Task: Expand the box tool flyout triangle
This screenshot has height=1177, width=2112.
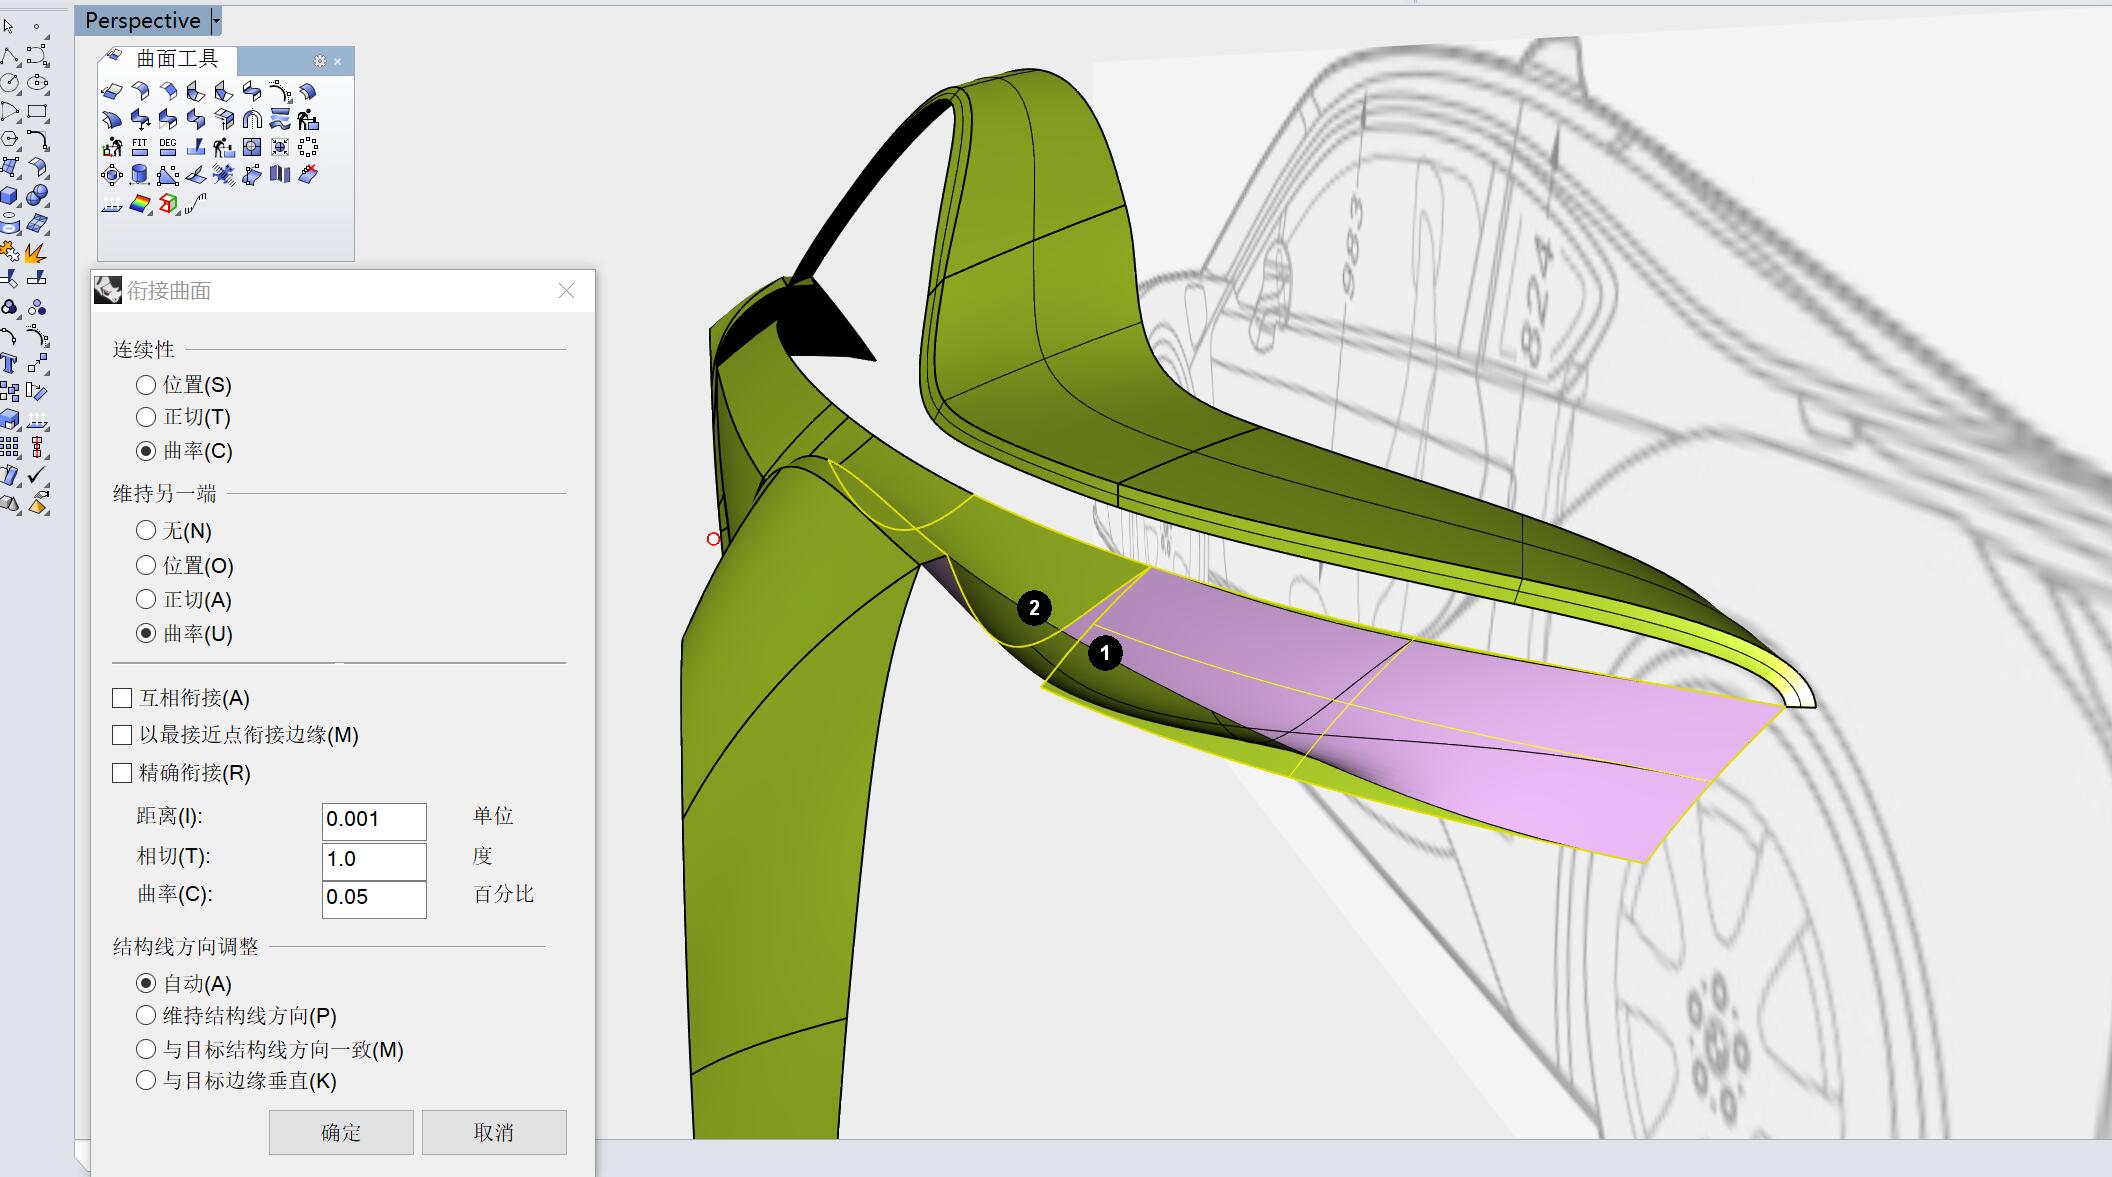Action: [19, 203]
